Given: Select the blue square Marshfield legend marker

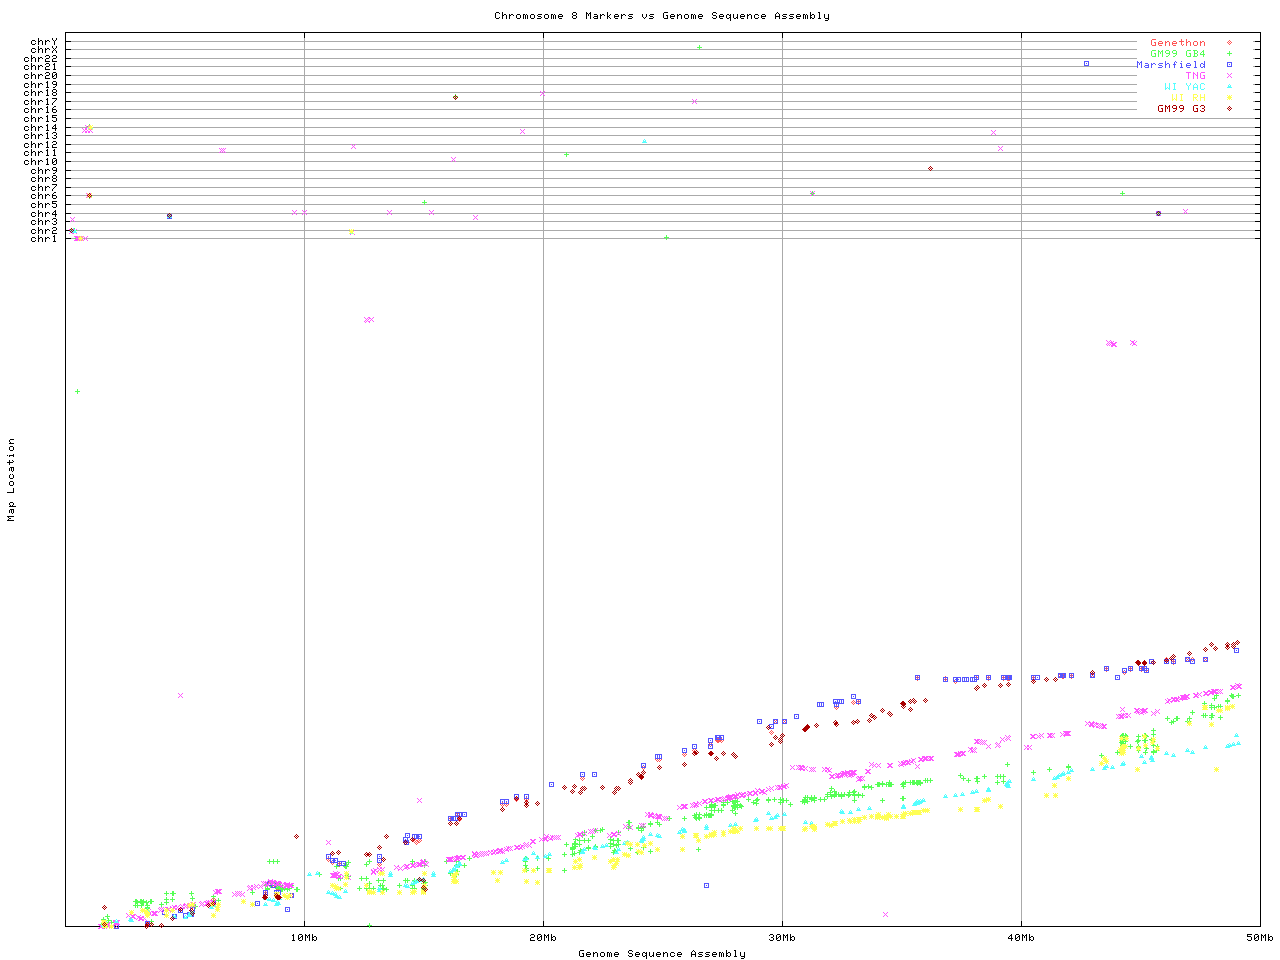Looking at the screenshot, I should point(1229,65).
